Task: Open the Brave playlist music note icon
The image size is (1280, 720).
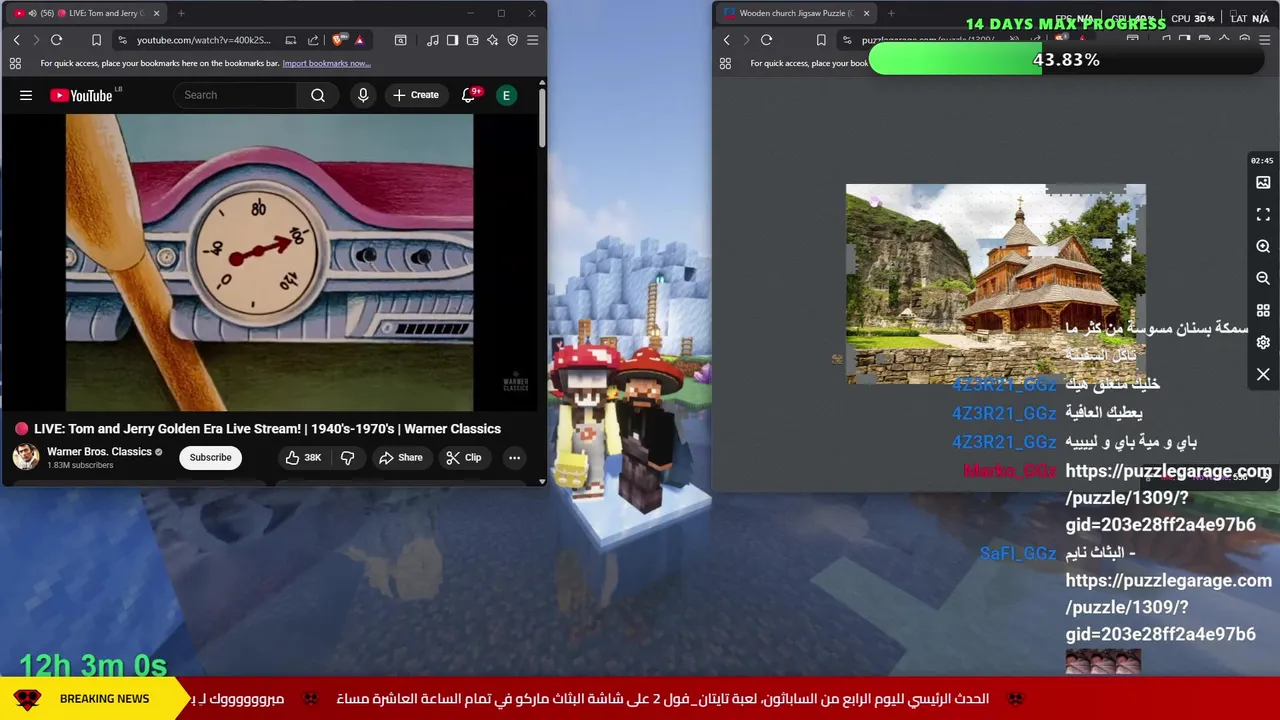Action: coord(432,40)
